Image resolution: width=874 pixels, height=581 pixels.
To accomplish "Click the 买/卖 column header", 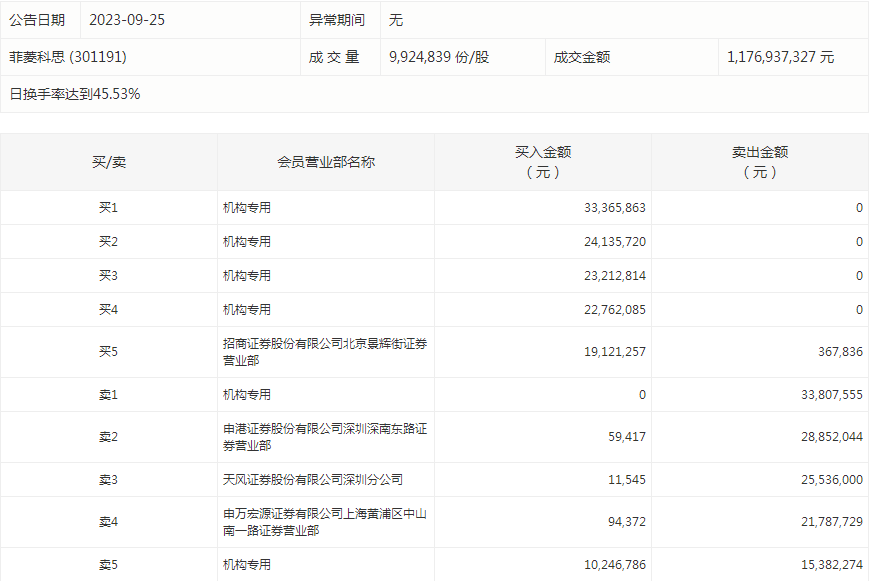I will pyautogui.click(x=108, y=162).
